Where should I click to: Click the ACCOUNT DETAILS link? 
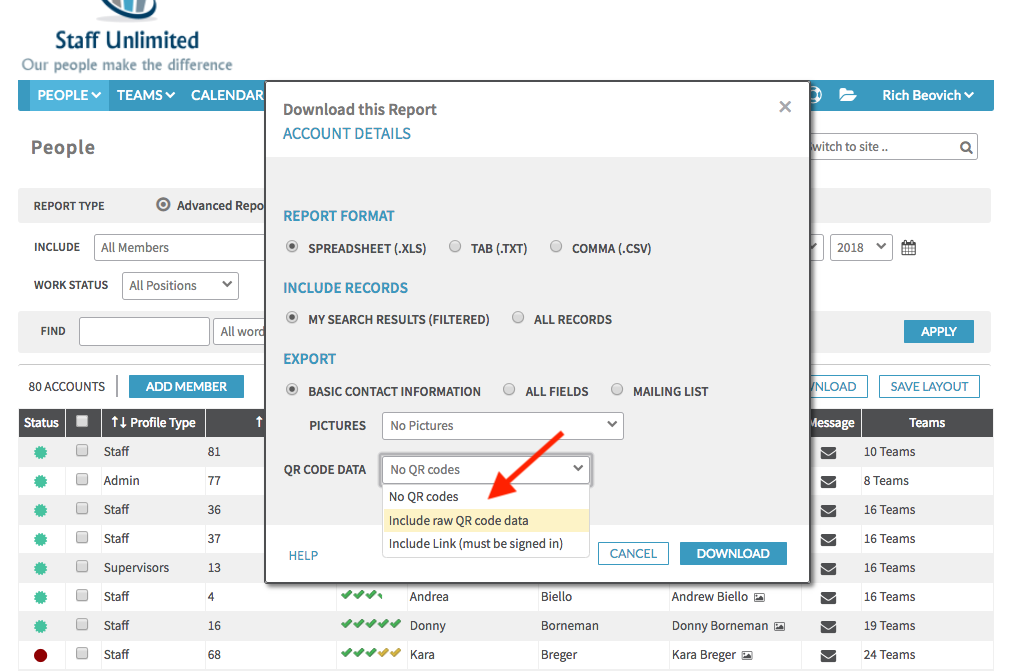pos(347,134)
